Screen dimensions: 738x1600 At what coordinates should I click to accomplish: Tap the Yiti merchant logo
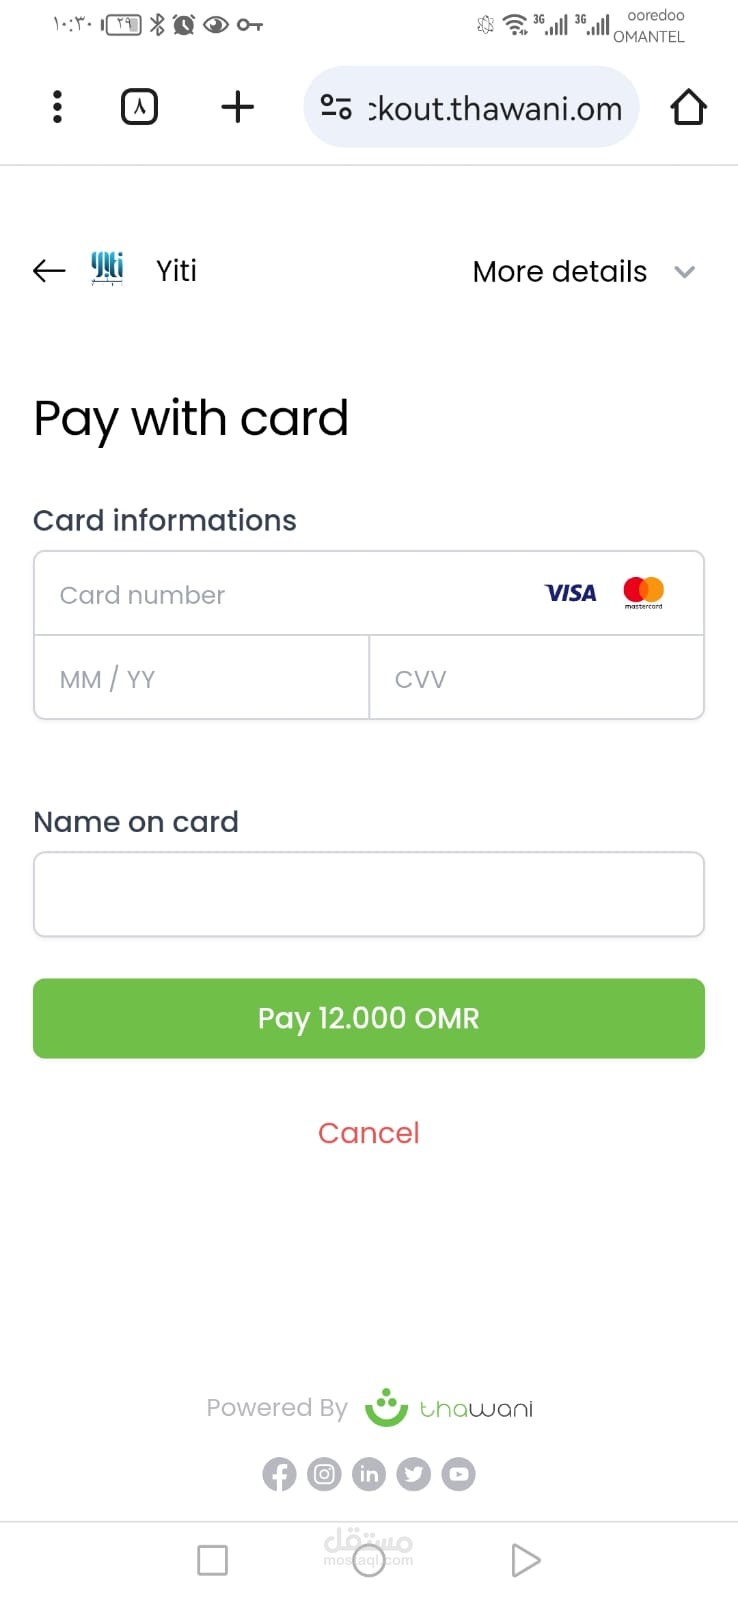107,269
